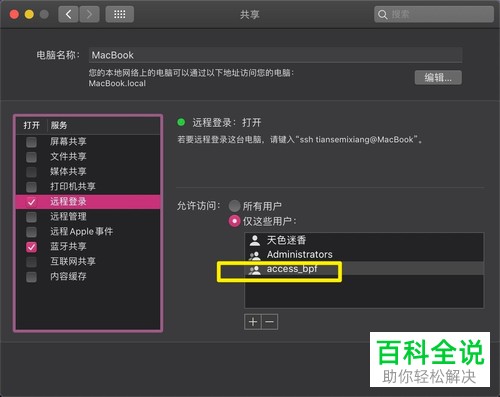
Task: Select the 所有用户 radio button
Action: [234, 206]
